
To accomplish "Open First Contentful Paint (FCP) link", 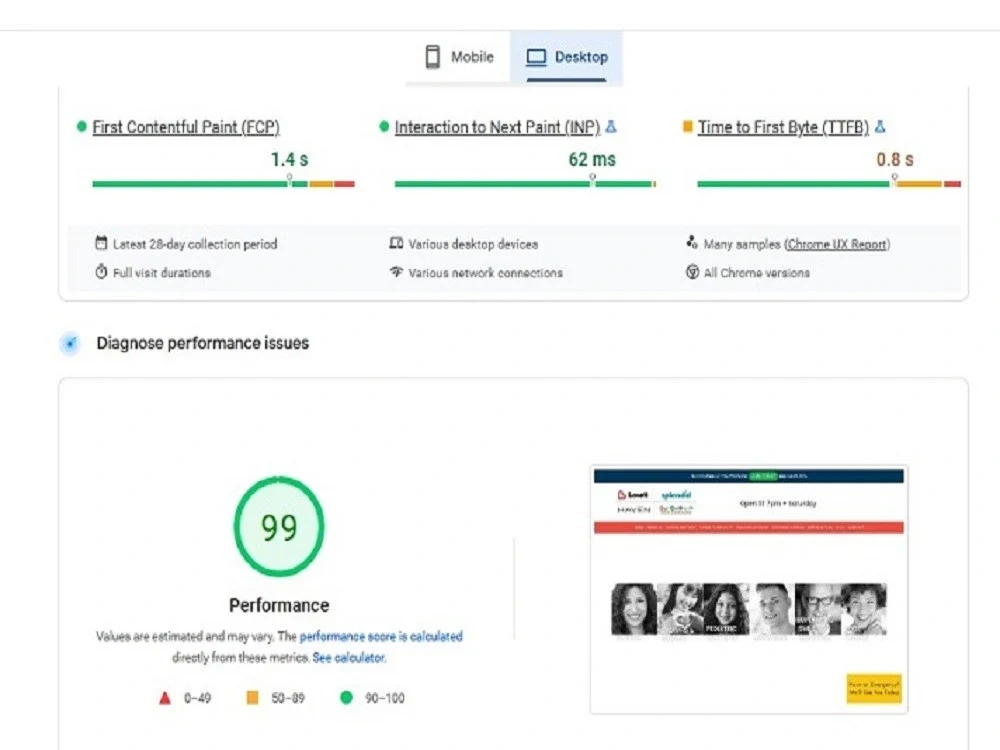I will click(x=186, y=128).
